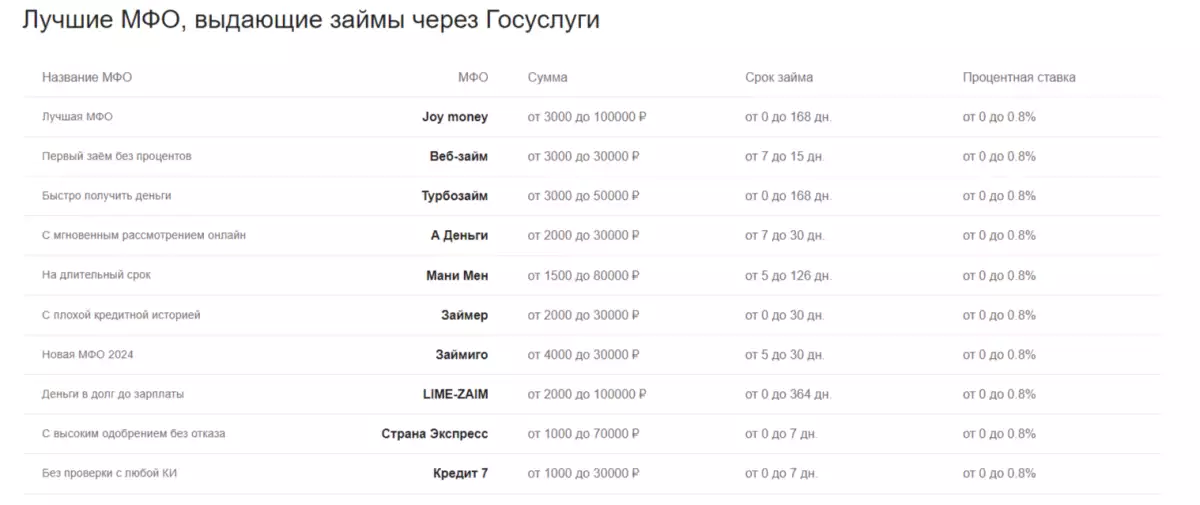
Task: Click the sum 'от 4000 до 30000 ₽'
Action: [583, 354]
